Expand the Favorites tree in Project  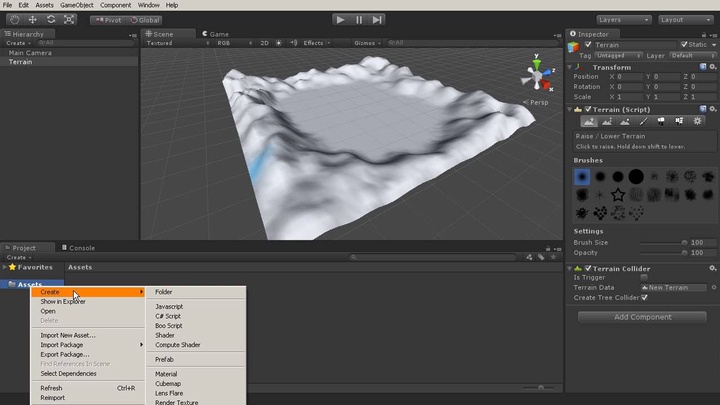(5, 267)
